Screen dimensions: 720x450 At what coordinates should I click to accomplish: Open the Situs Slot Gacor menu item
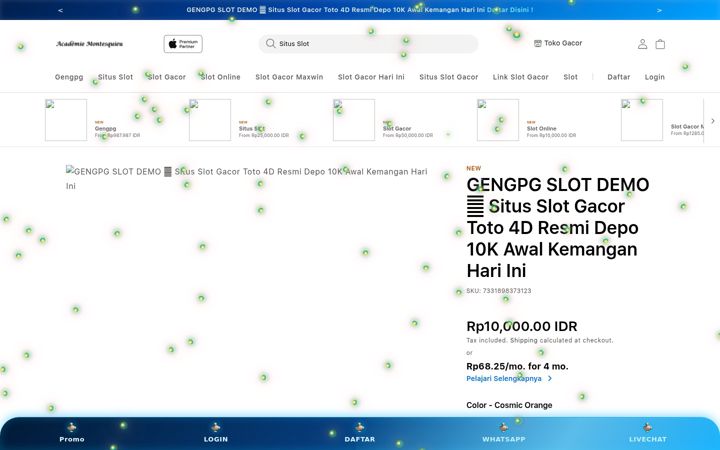coord(449,77)
